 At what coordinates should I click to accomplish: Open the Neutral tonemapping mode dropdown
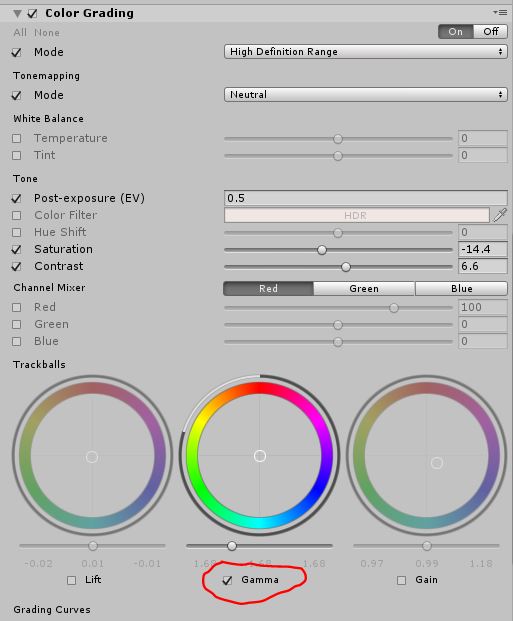366,95
